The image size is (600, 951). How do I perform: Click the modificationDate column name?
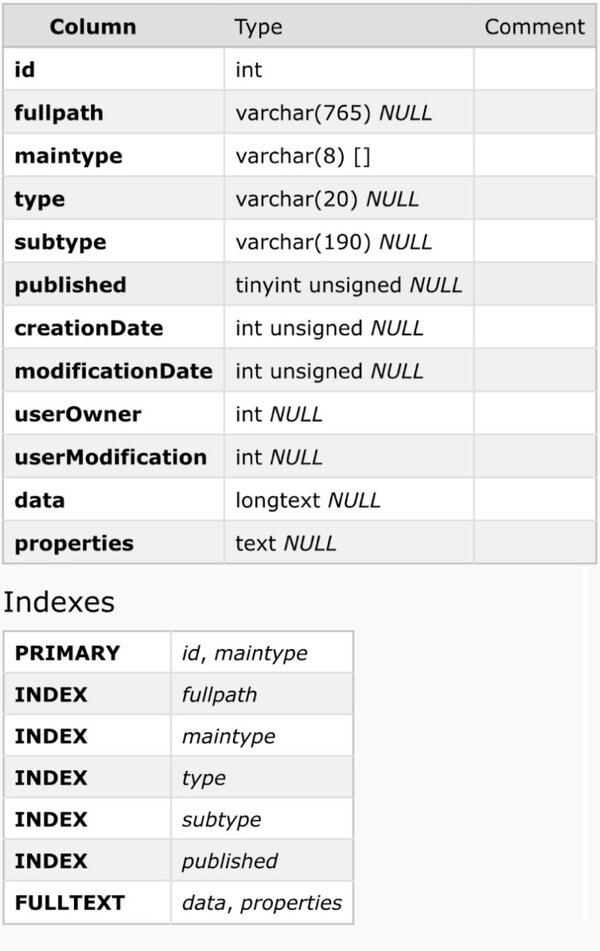point(113,371)
